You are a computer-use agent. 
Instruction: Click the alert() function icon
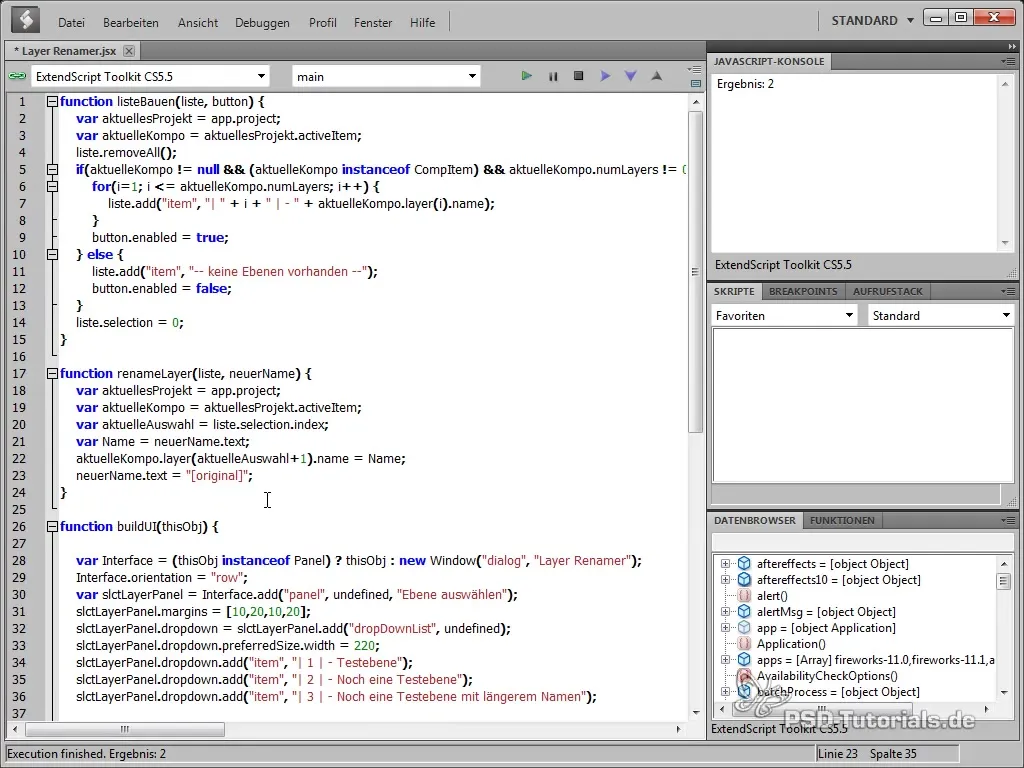(744, 596)
